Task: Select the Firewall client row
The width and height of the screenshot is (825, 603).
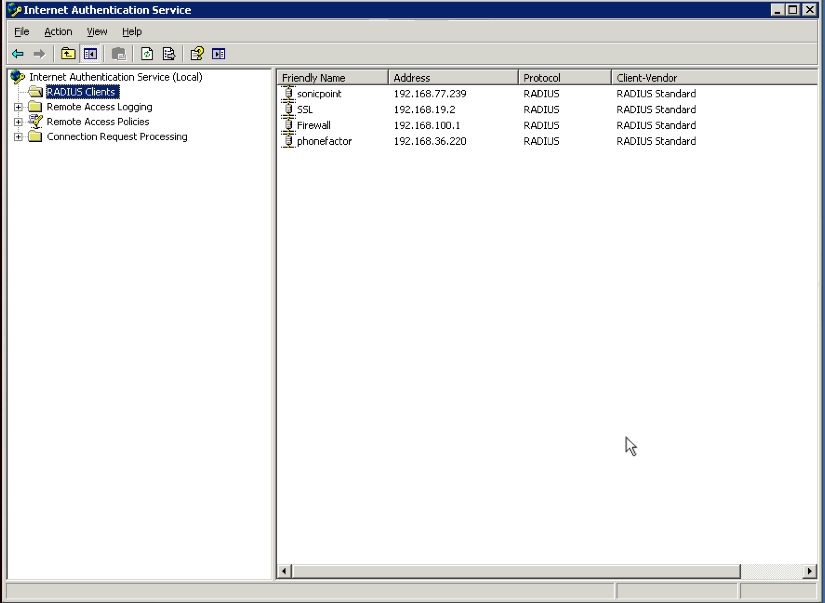Action: pos(314,126)
